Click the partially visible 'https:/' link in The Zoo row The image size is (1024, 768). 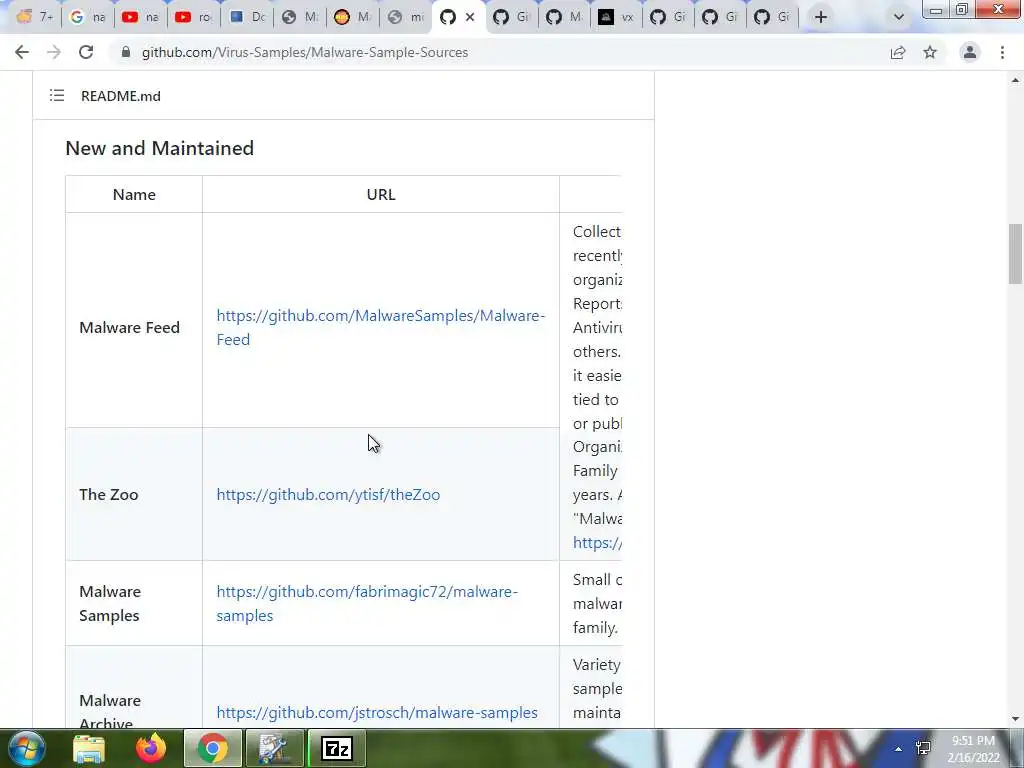point(597,543)
